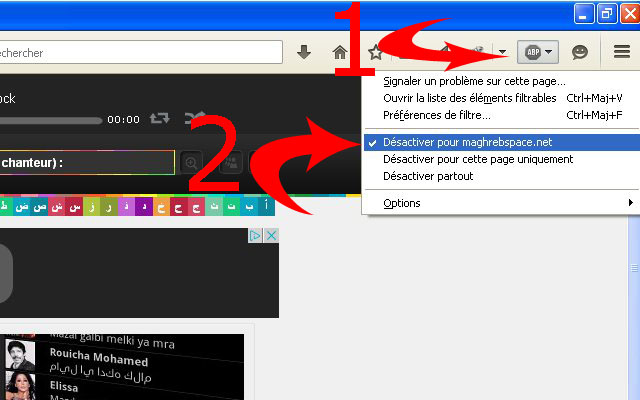Open the smiley chat bubble toolbar icon
Viewport: 640px width, 400px height.
[x=580, y=52]
